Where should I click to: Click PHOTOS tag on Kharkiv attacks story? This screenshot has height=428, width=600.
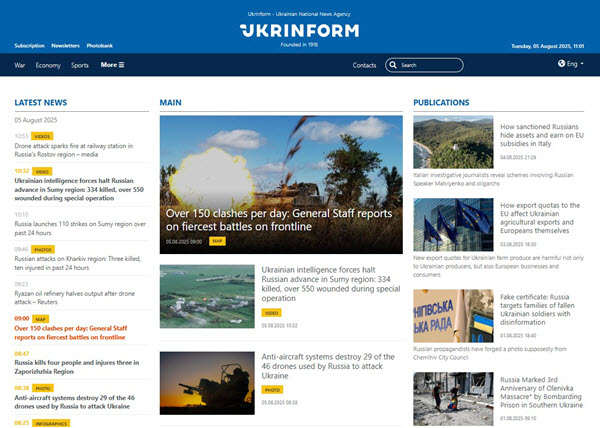click(x=43, y=249)
